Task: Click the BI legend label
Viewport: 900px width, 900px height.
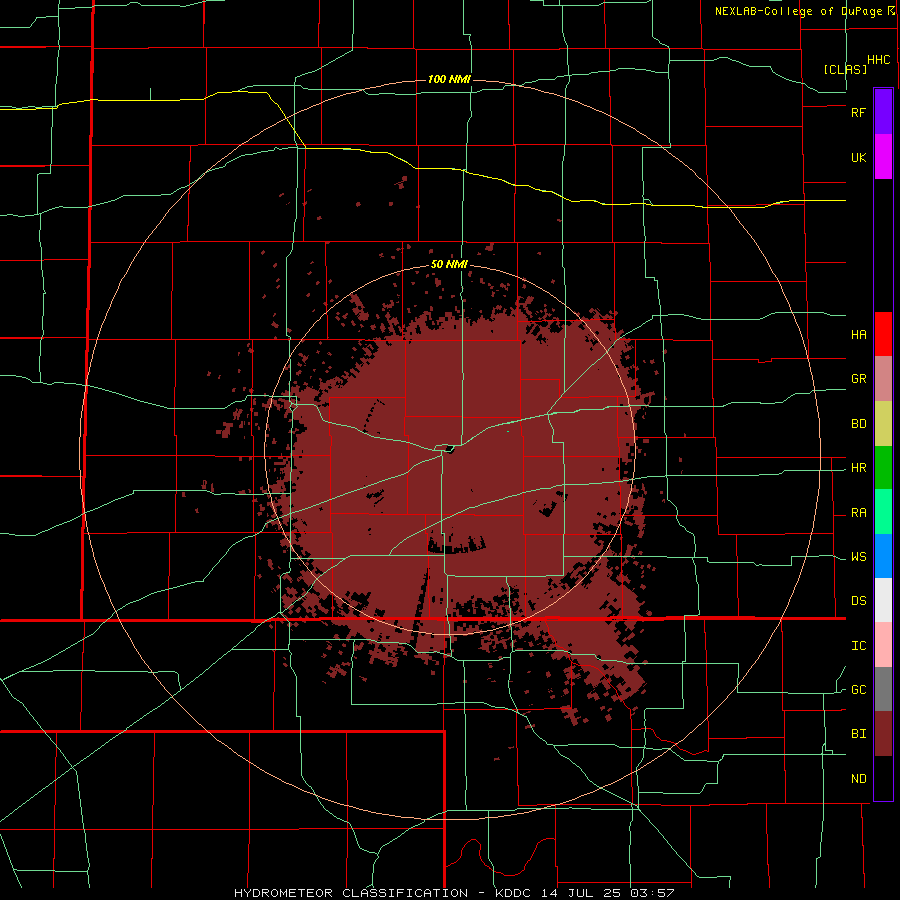Action: (x=858, y=734)
